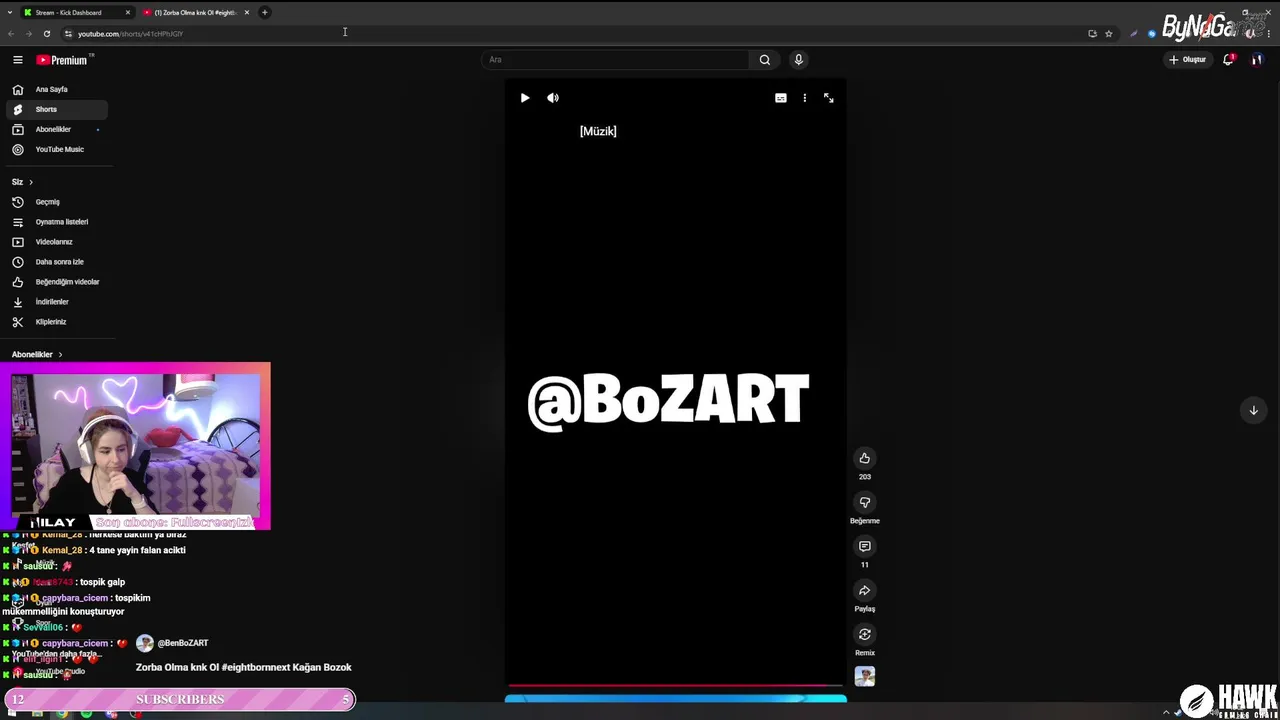1280x720 pixels.
Task: Open site info icon in address bar
Action: point(68,34)
